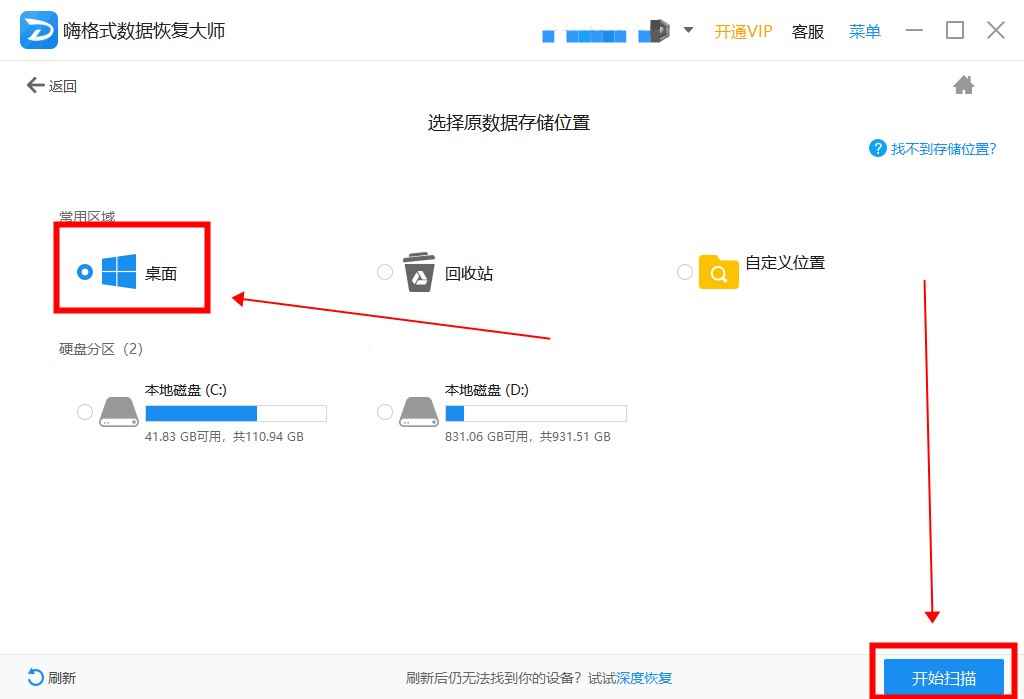Click the D drive usage bar
1024x699 pixels.
[x=535, y=413]
